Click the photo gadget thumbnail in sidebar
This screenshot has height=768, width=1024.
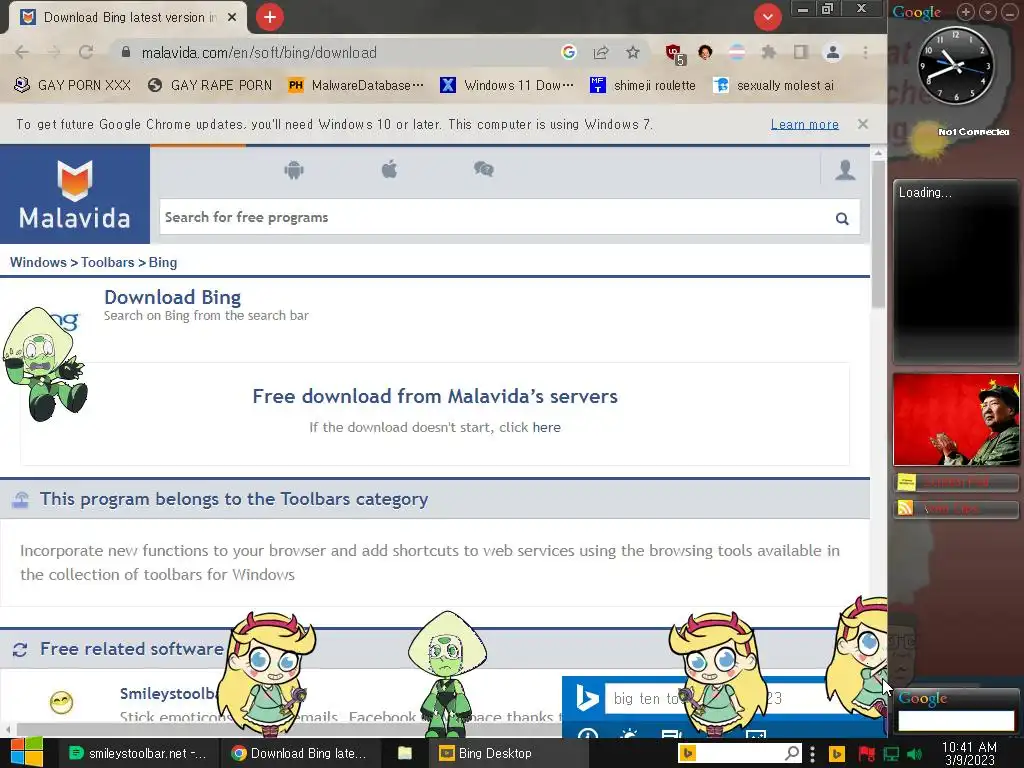pos(956,419)
